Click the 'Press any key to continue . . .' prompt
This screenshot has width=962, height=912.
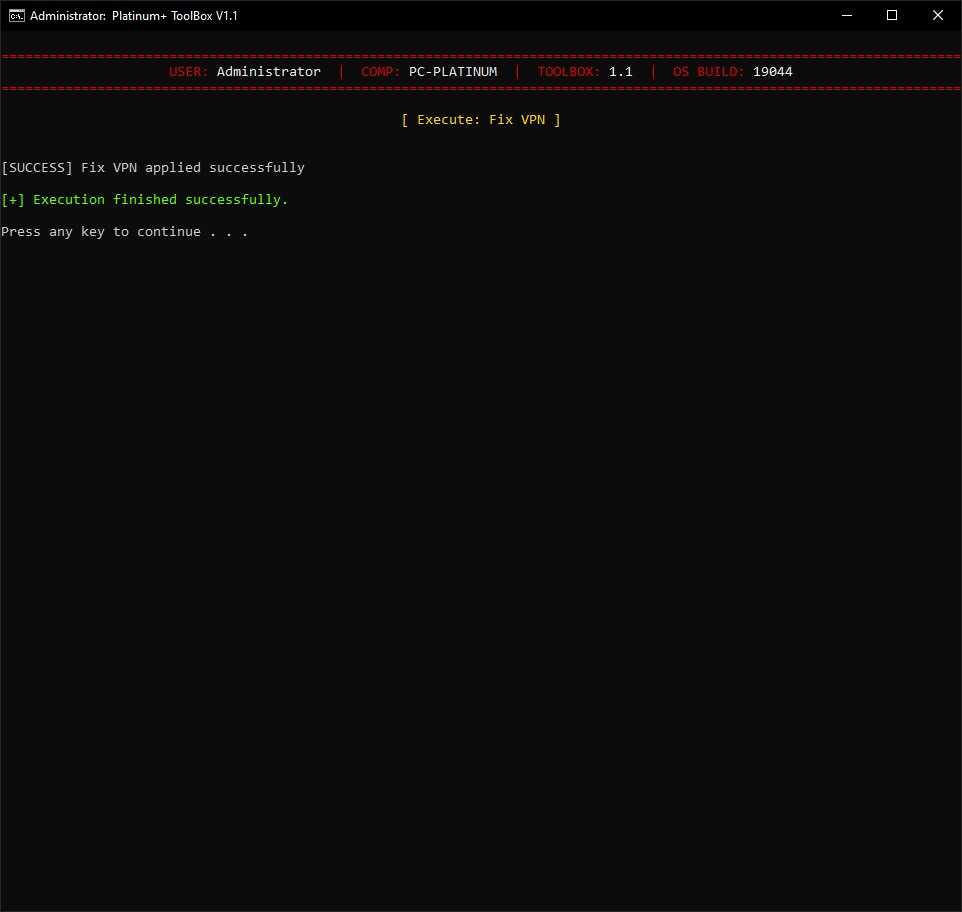tap(125, 232)
